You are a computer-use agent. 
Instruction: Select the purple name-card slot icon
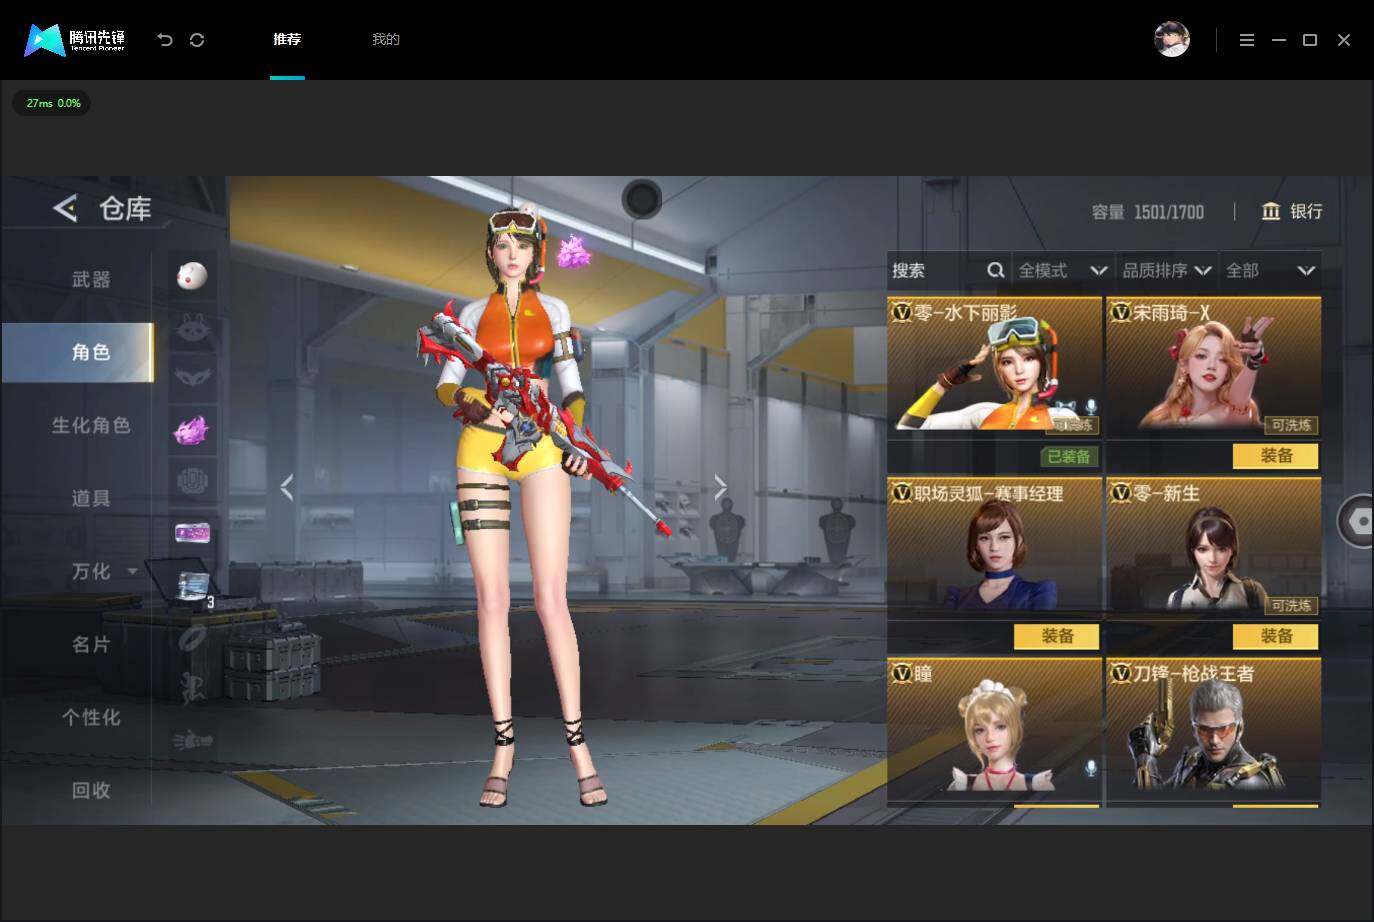191,533
